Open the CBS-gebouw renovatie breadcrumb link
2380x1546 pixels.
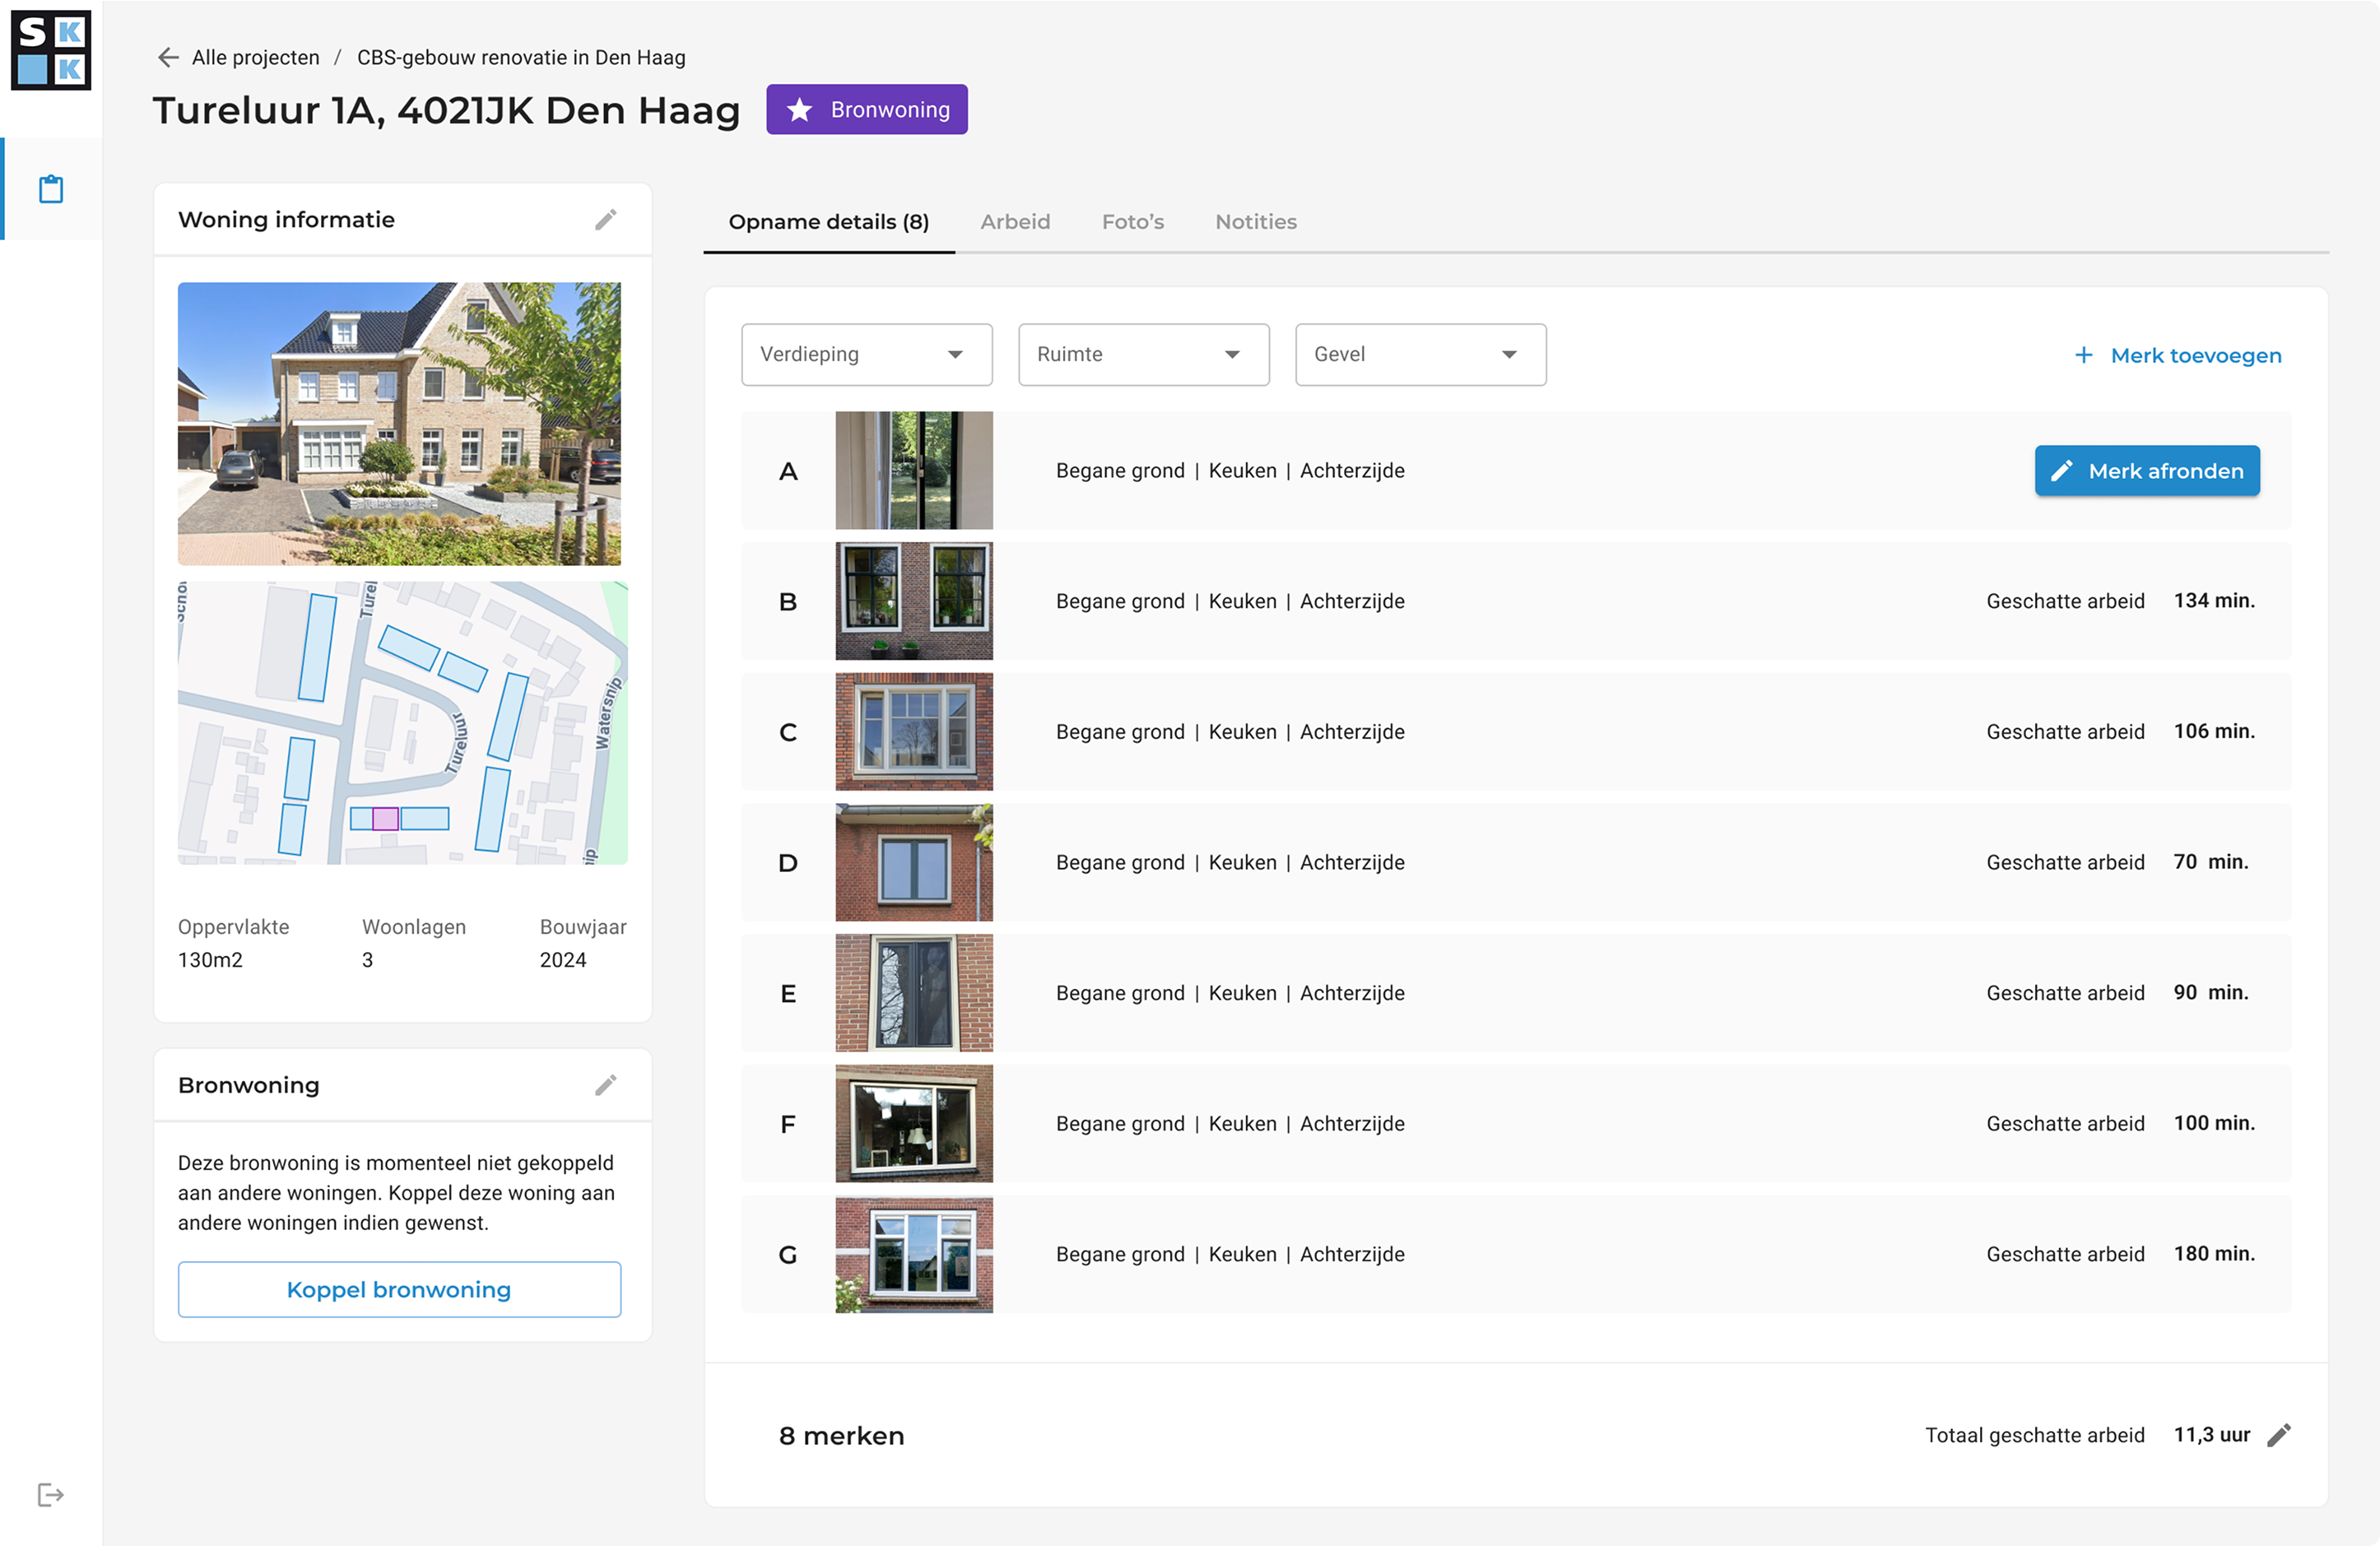521,58
